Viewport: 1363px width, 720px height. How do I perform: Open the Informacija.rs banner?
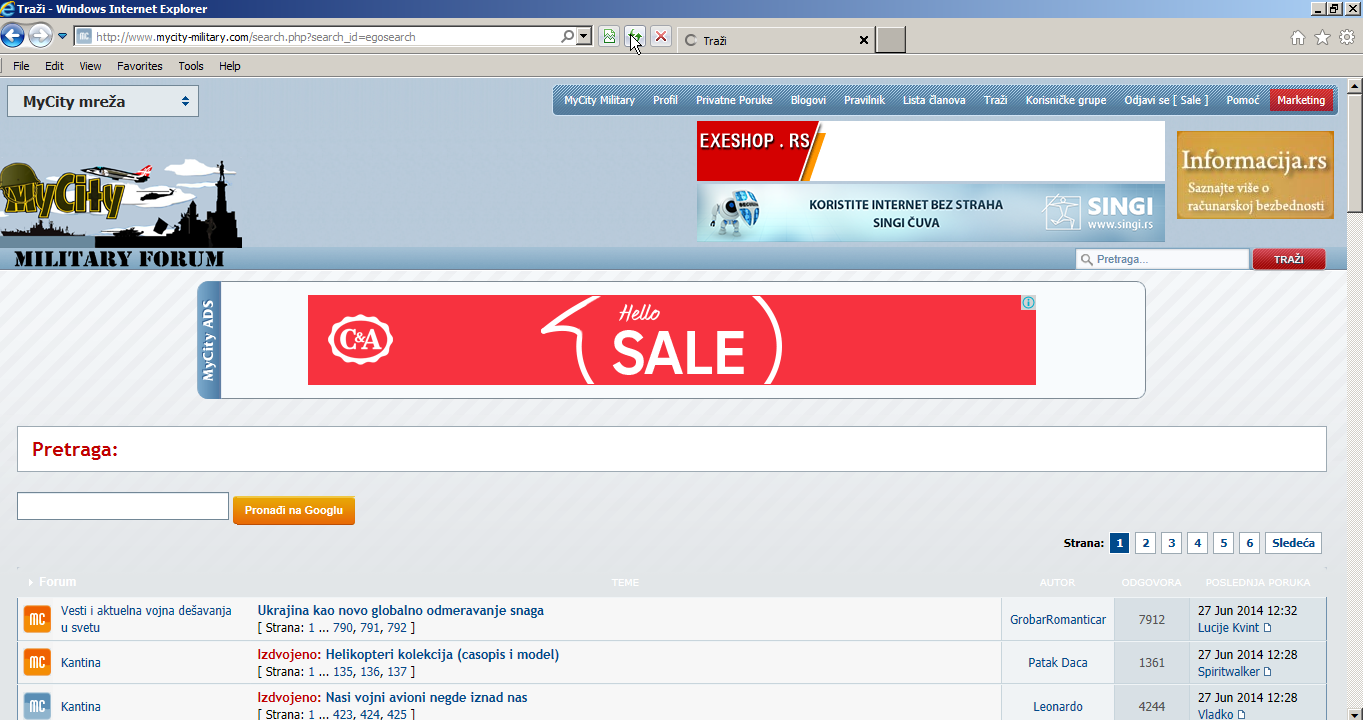pyautogui.click(x=1255, y=175)
